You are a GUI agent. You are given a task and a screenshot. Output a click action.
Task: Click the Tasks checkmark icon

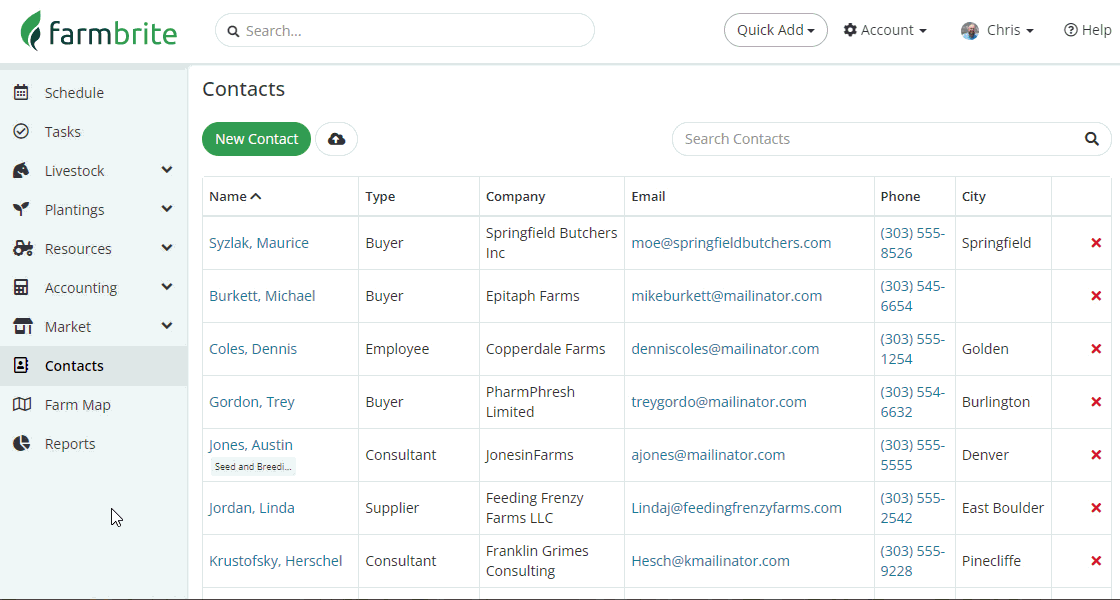pos(21,132)
